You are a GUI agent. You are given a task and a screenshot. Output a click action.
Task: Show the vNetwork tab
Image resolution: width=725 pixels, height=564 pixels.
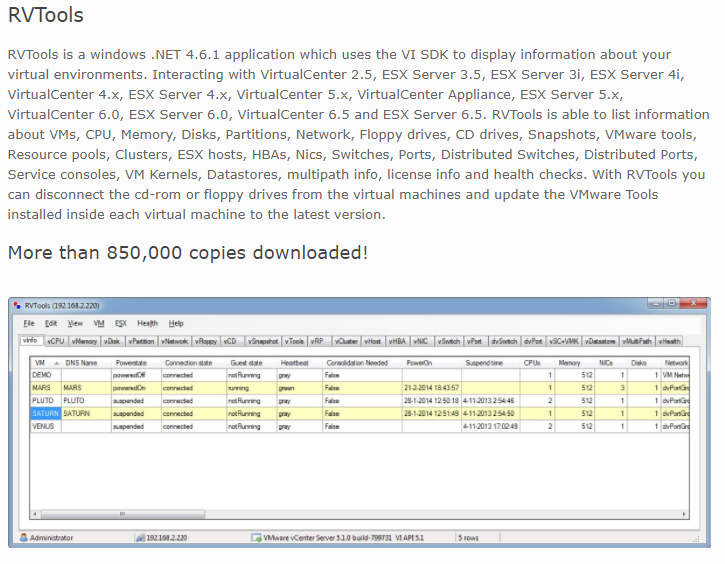click(174, 341)
